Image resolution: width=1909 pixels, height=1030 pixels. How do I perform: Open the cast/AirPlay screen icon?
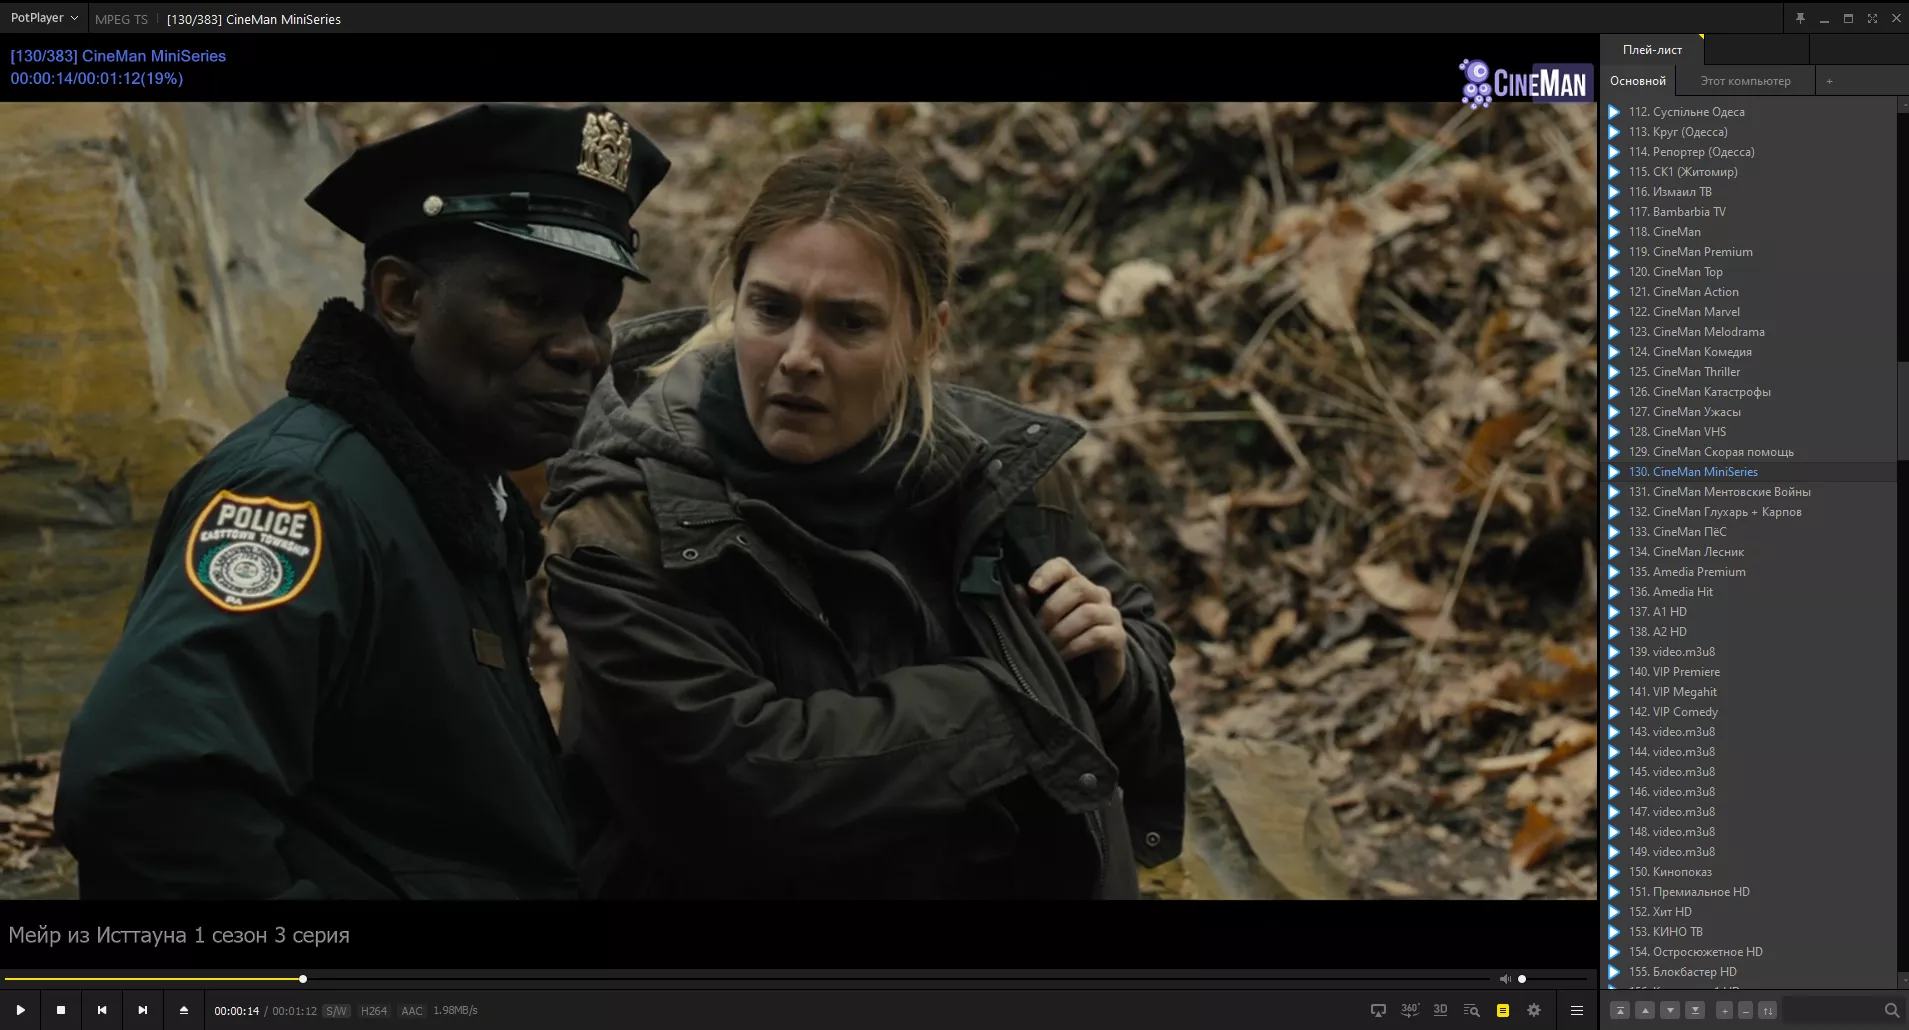[1378, 1010]
